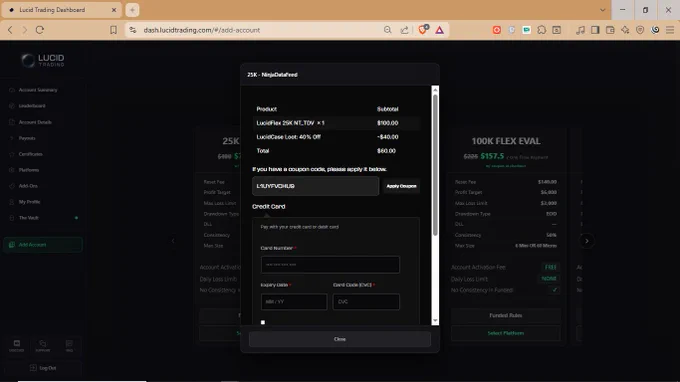Click Funded Rules on 100K Flex Eval card
Image resolution: width=680 pixels, height=382 pixels.
(x=506, y=316)
